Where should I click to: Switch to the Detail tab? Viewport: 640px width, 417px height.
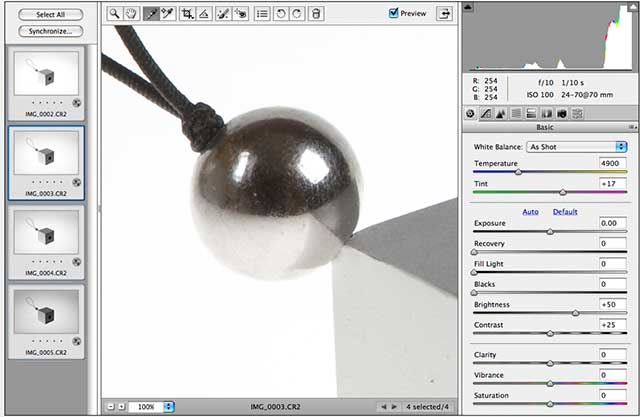(501, 113)
